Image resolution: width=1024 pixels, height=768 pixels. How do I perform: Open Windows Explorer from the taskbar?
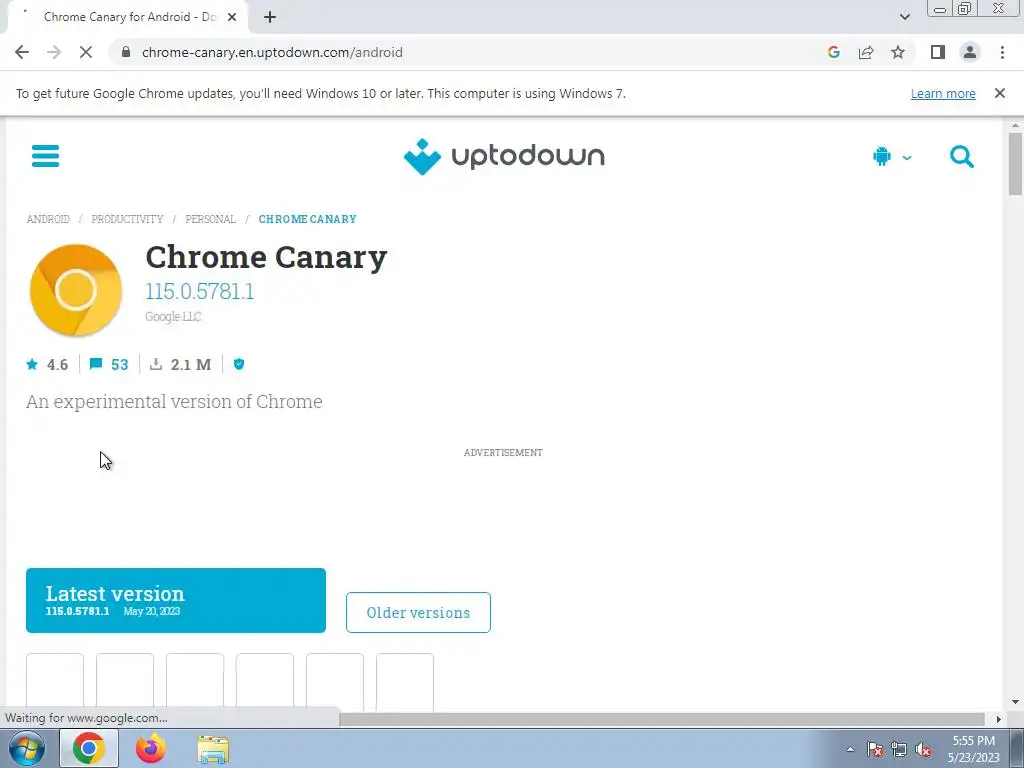click(x=213, y=750)
